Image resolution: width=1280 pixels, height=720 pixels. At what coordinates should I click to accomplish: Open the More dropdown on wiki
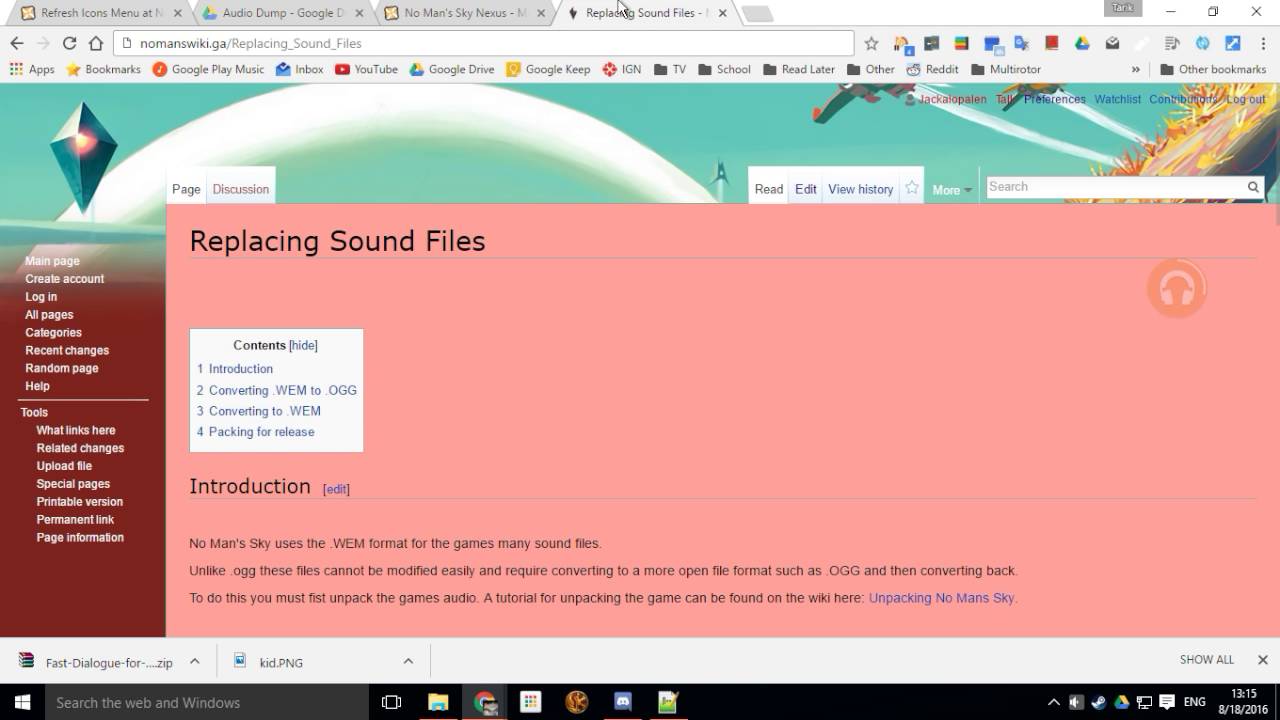tap(952, 190)
